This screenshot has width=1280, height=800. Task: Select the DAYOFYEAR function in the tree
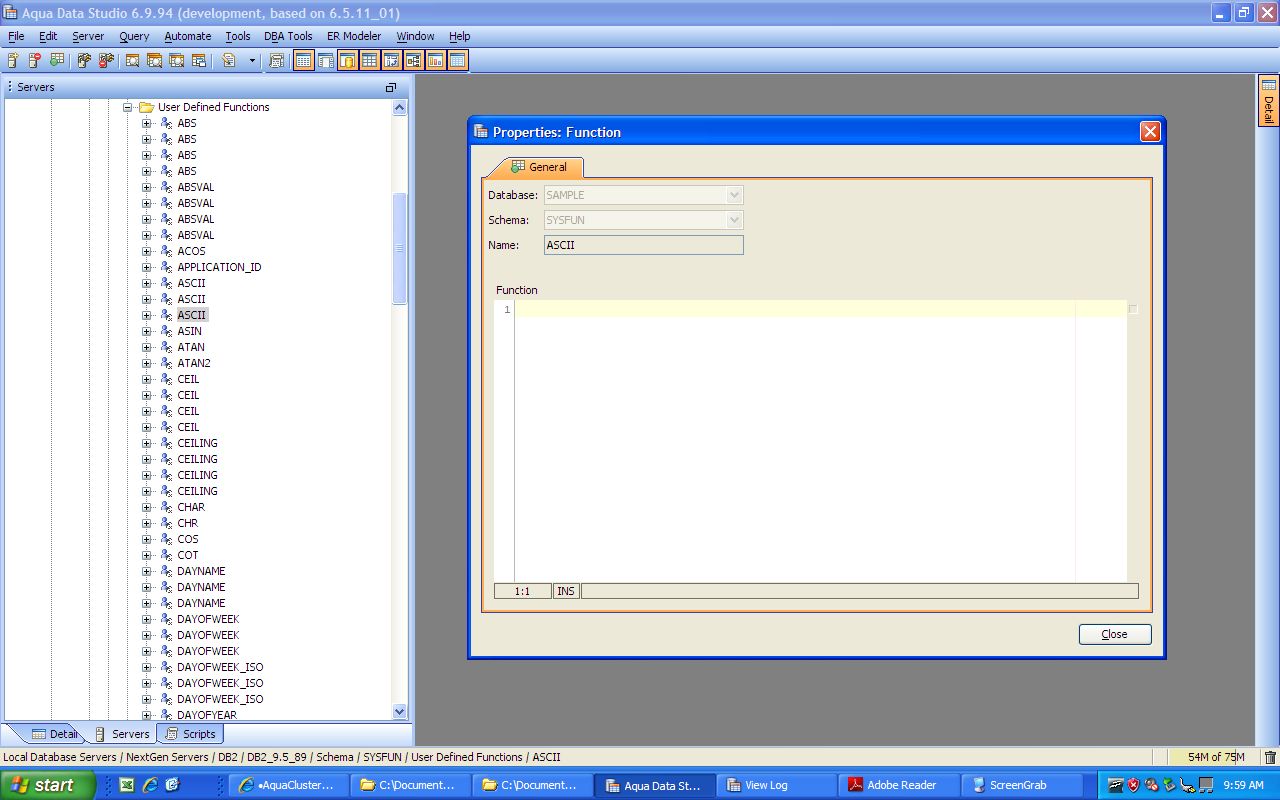207,715
